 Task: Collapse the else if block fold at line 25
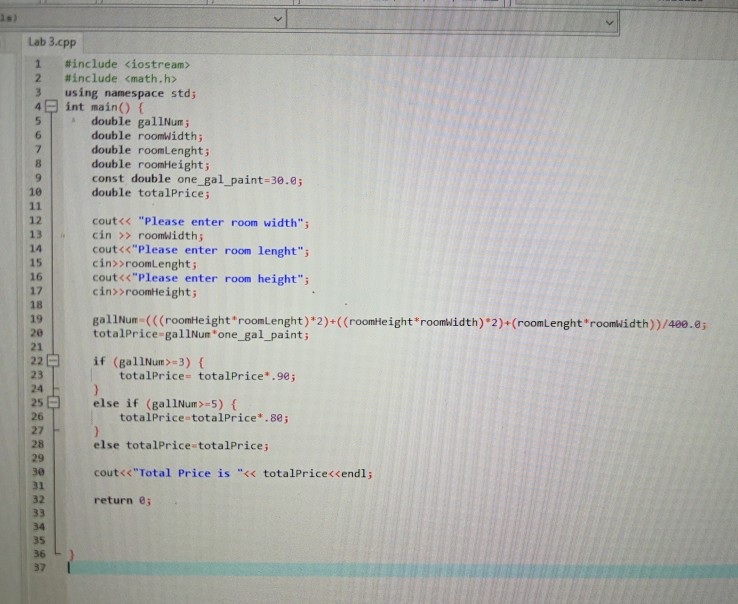point(53,403)
